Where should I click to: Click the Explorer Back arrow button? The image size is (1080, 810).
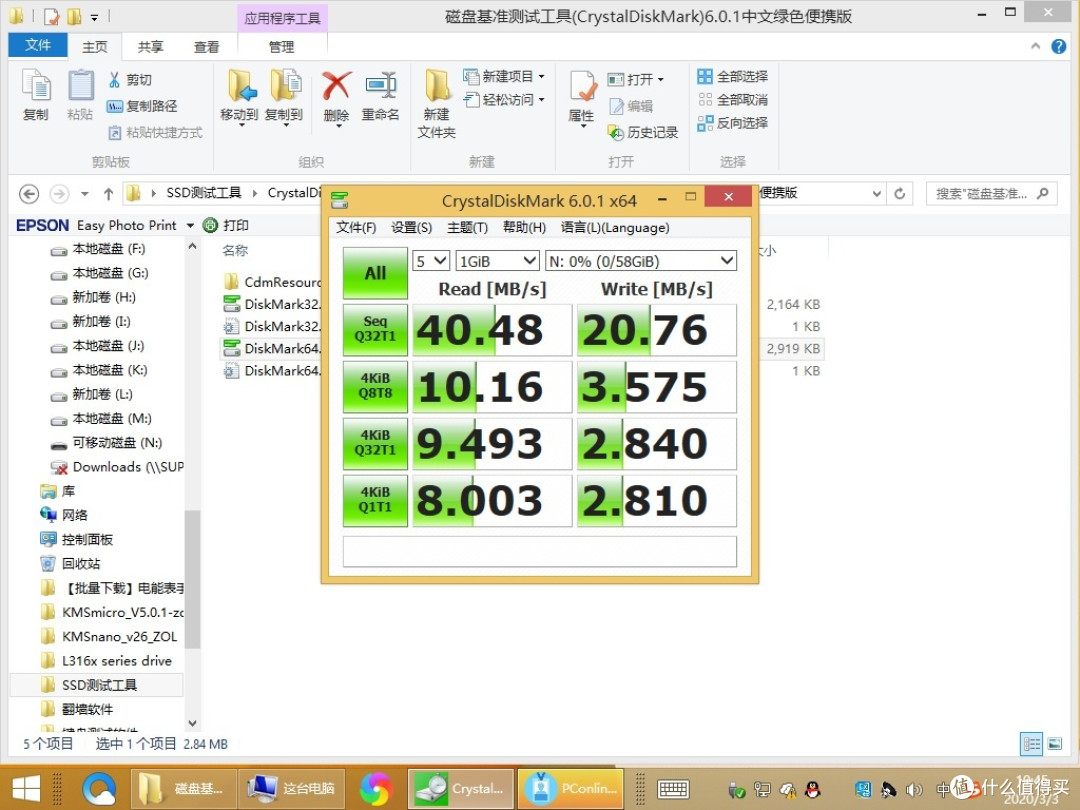(28, 194)
